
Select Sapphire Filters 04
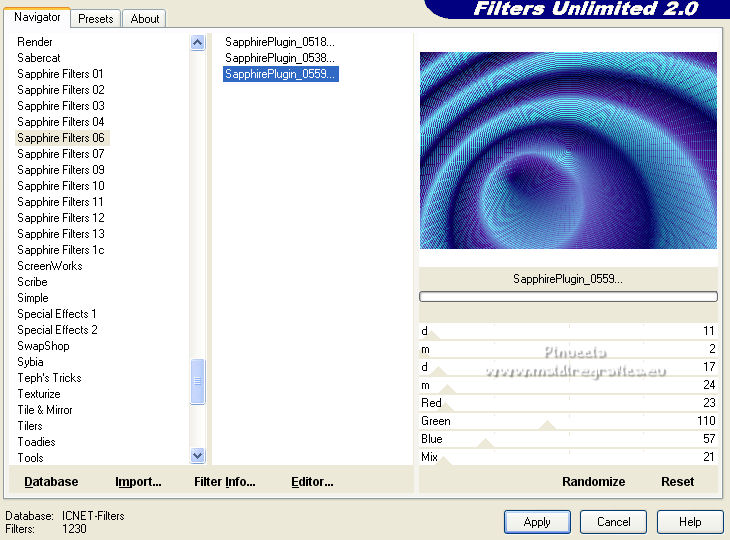(x=61, y=122)
